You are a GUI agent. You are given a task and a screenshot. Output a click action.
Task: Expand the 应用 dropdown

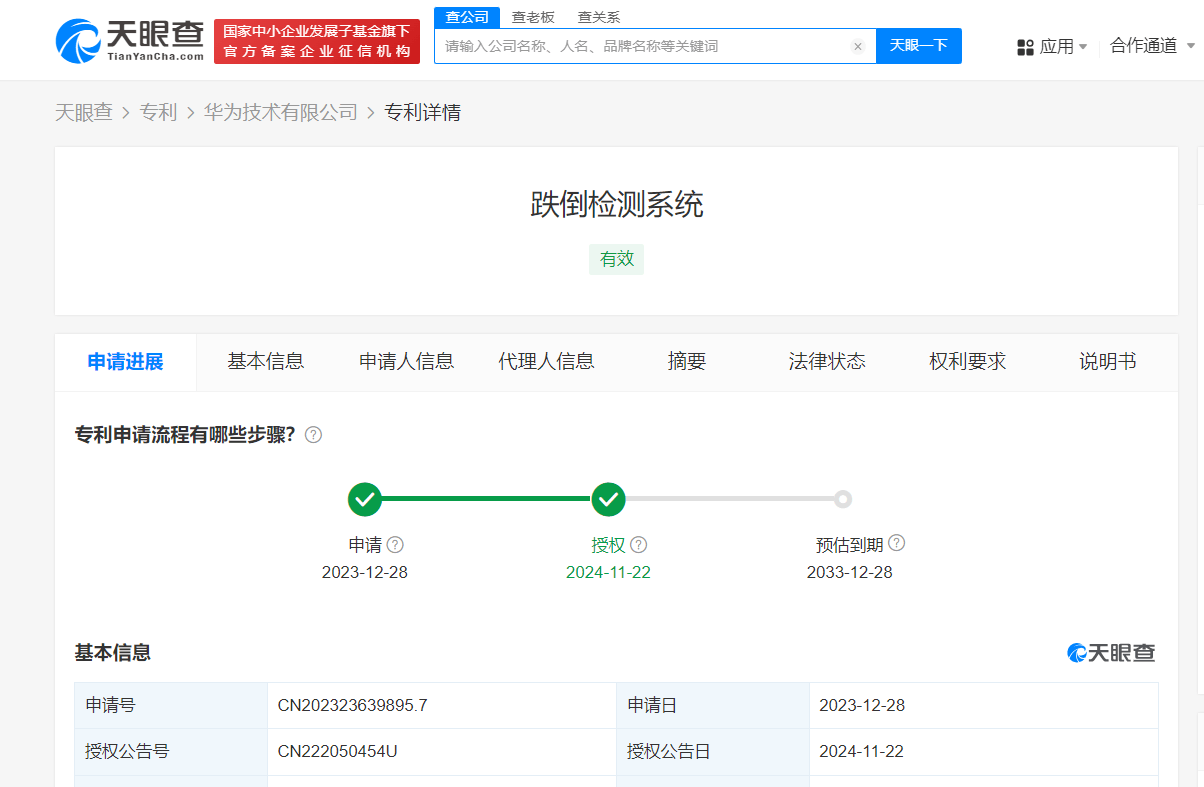(1083, 47)
